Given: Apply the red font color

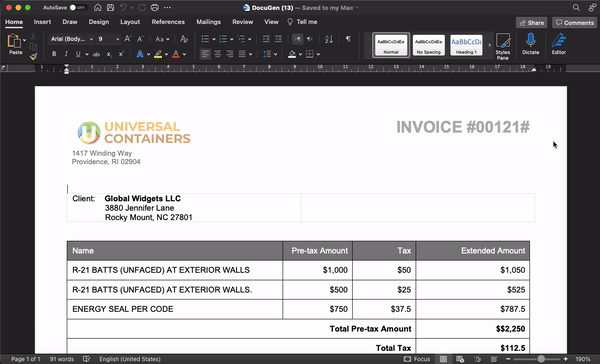Looking at the screenshot, I should [x=176, y=54].
